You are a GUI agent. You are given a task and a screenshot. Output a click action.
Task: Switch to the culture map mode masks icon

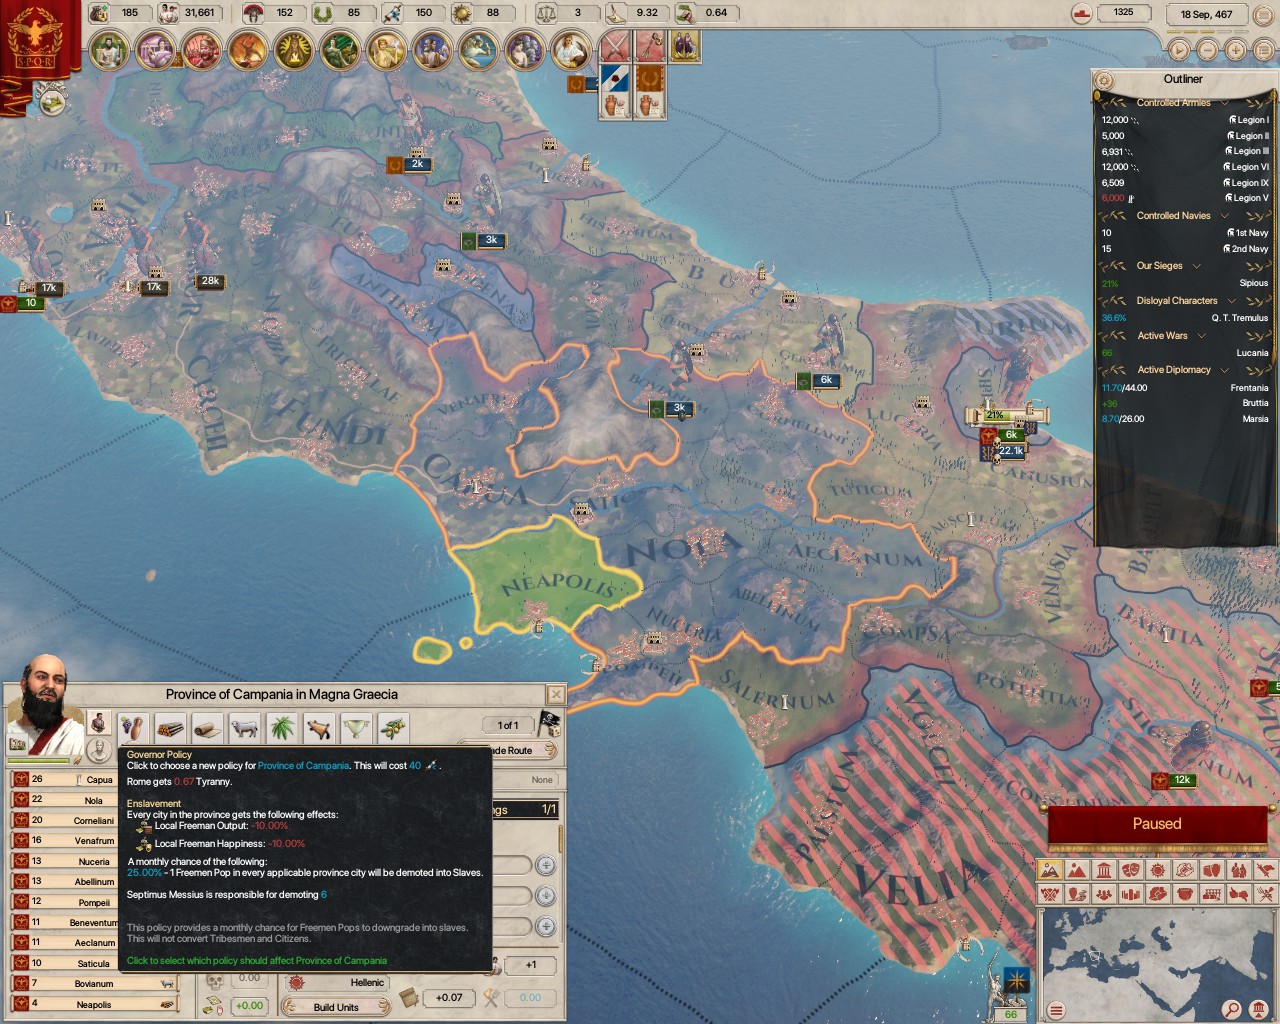click(1130, 870)
